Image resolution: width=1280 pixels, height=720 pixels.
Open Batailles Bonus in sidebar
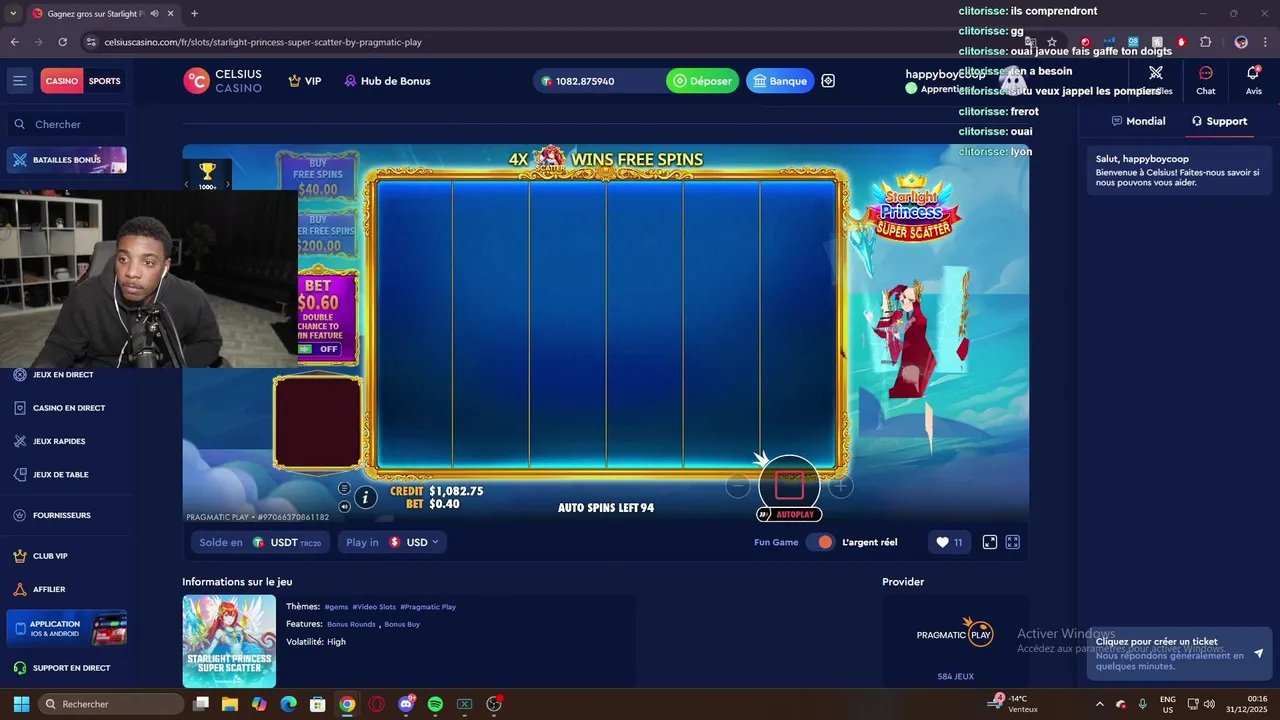[x=67, y=160]
